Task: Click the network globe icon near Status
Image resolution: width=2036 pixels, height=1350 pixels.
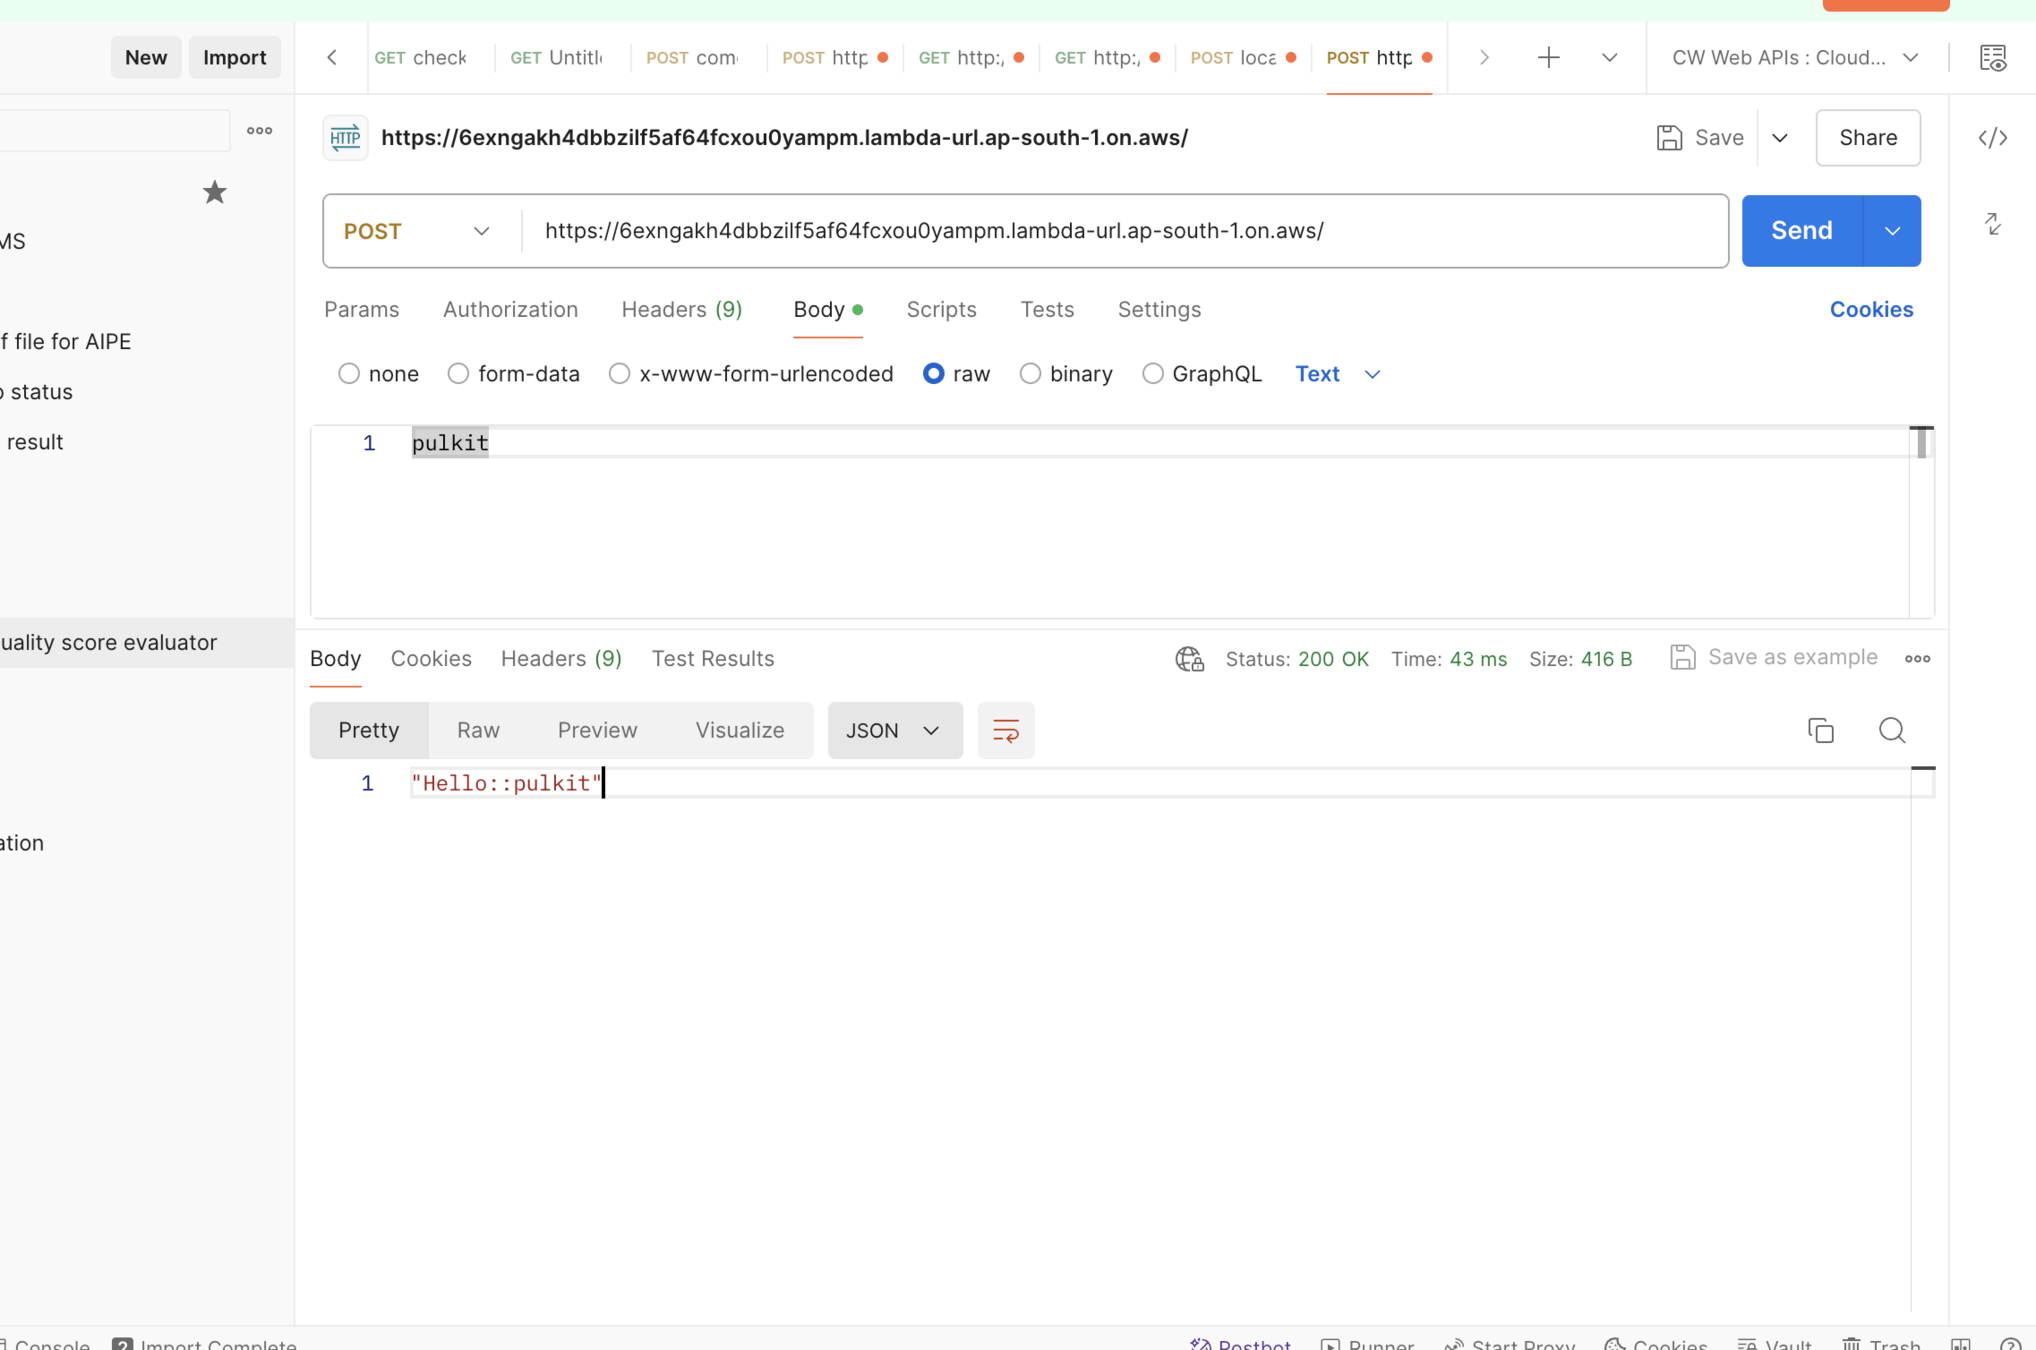Action: pyautogui.click(x=1189, y=659)
